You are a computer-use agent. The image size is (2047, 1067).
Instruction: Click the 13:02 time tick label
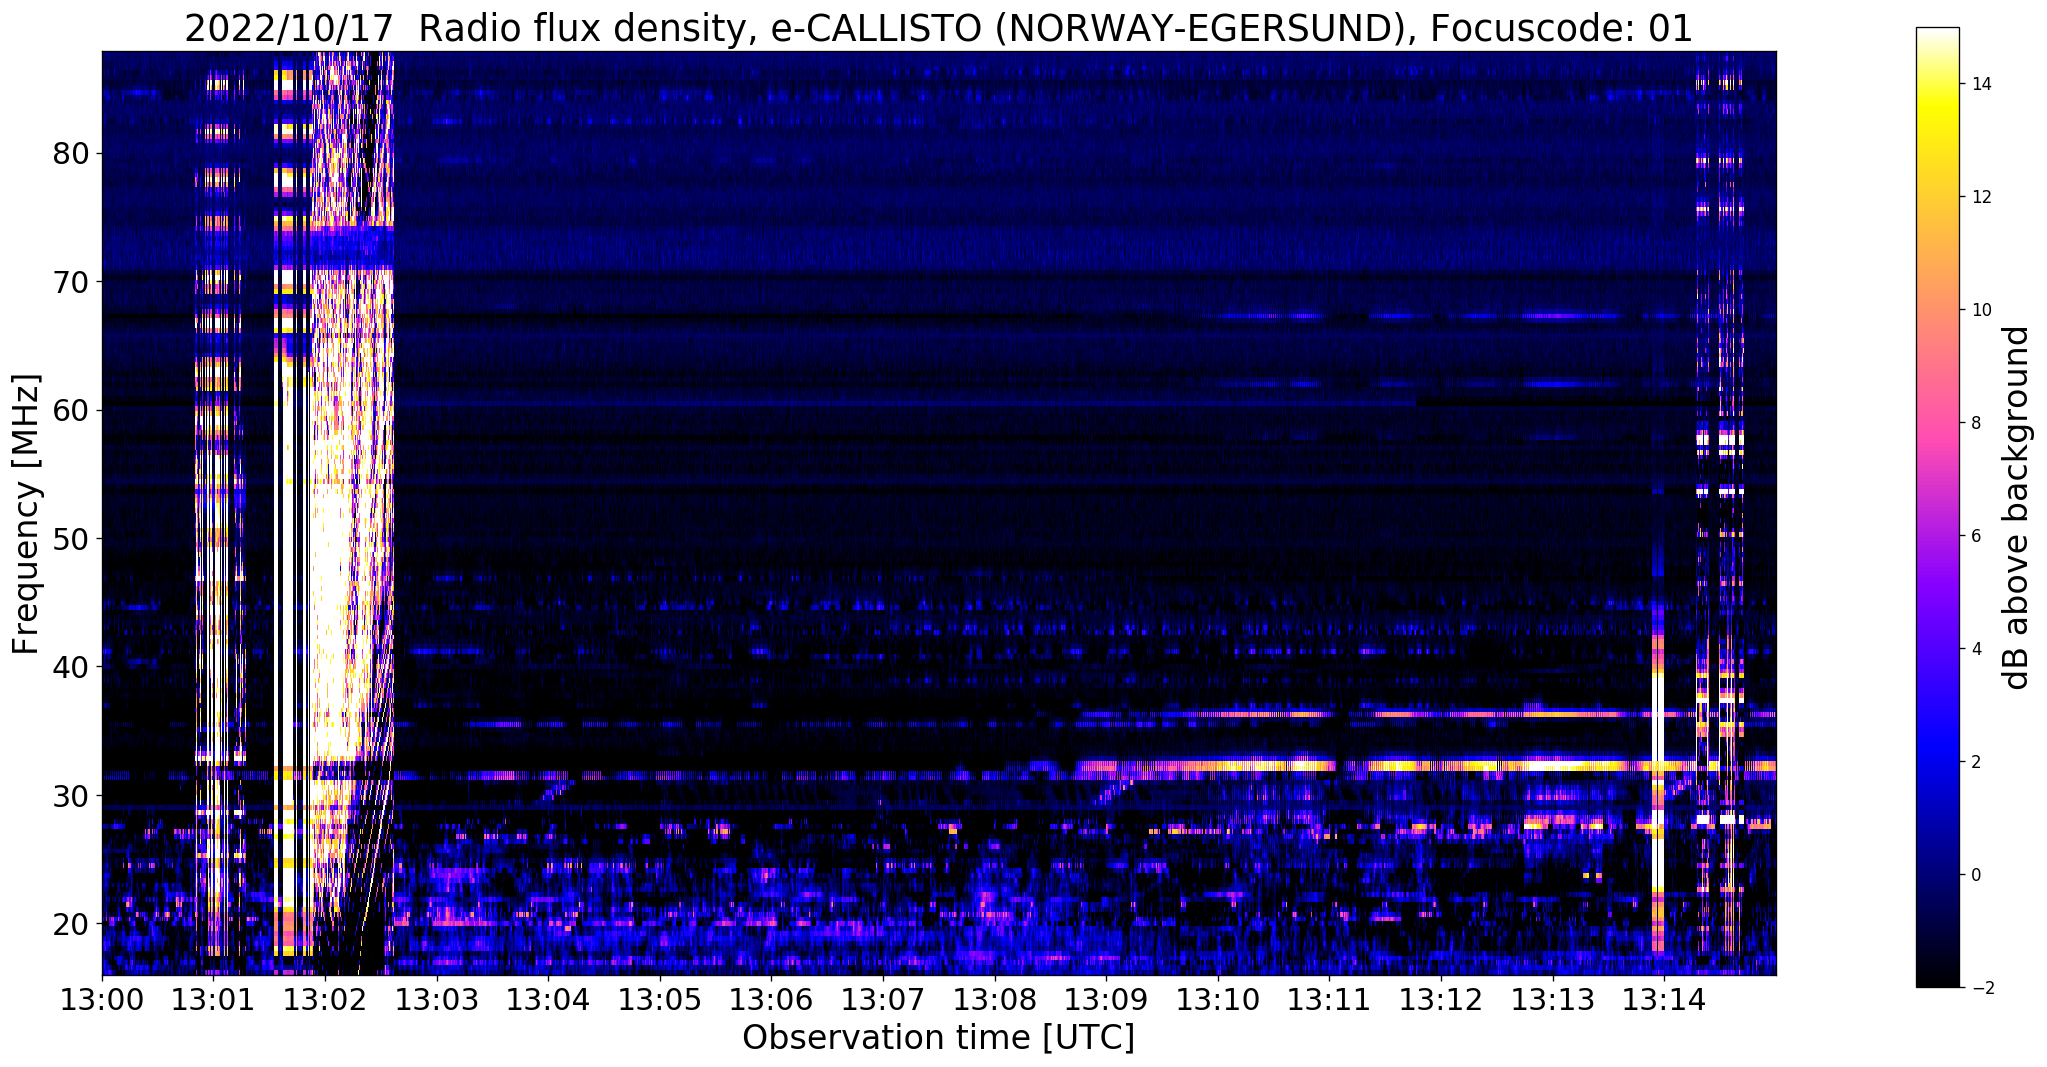coord(325,1000)
